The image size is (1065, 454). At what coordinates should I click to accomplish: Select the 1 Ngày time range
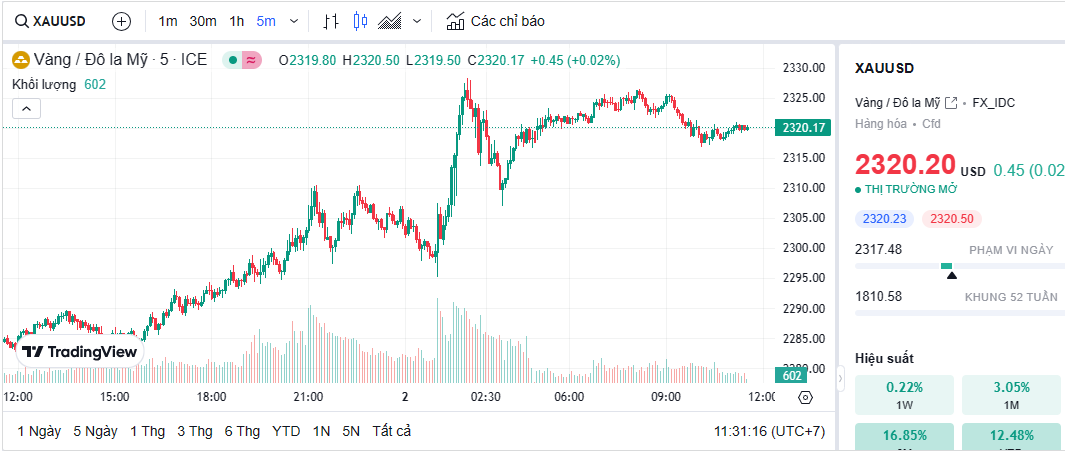point(39,431)
